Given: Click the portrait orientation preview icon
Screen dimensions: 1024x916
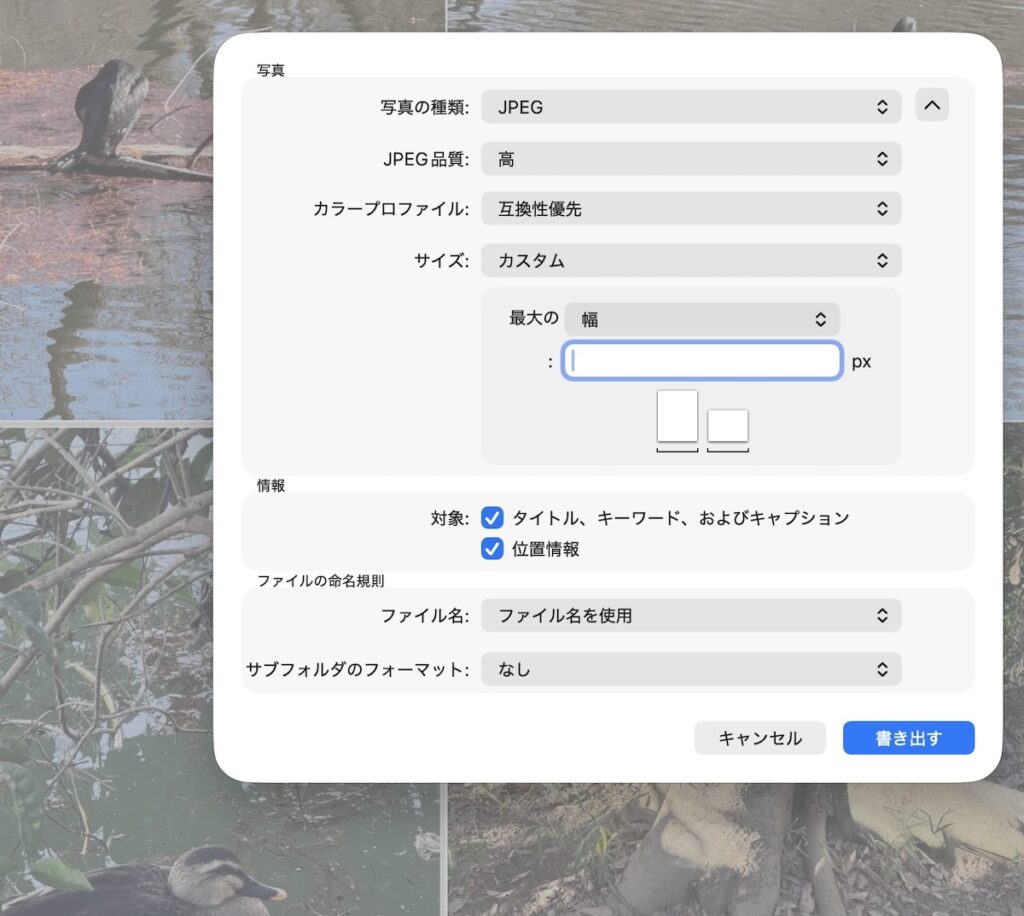Looking at the screenshot, I should (x=677, y=416).
